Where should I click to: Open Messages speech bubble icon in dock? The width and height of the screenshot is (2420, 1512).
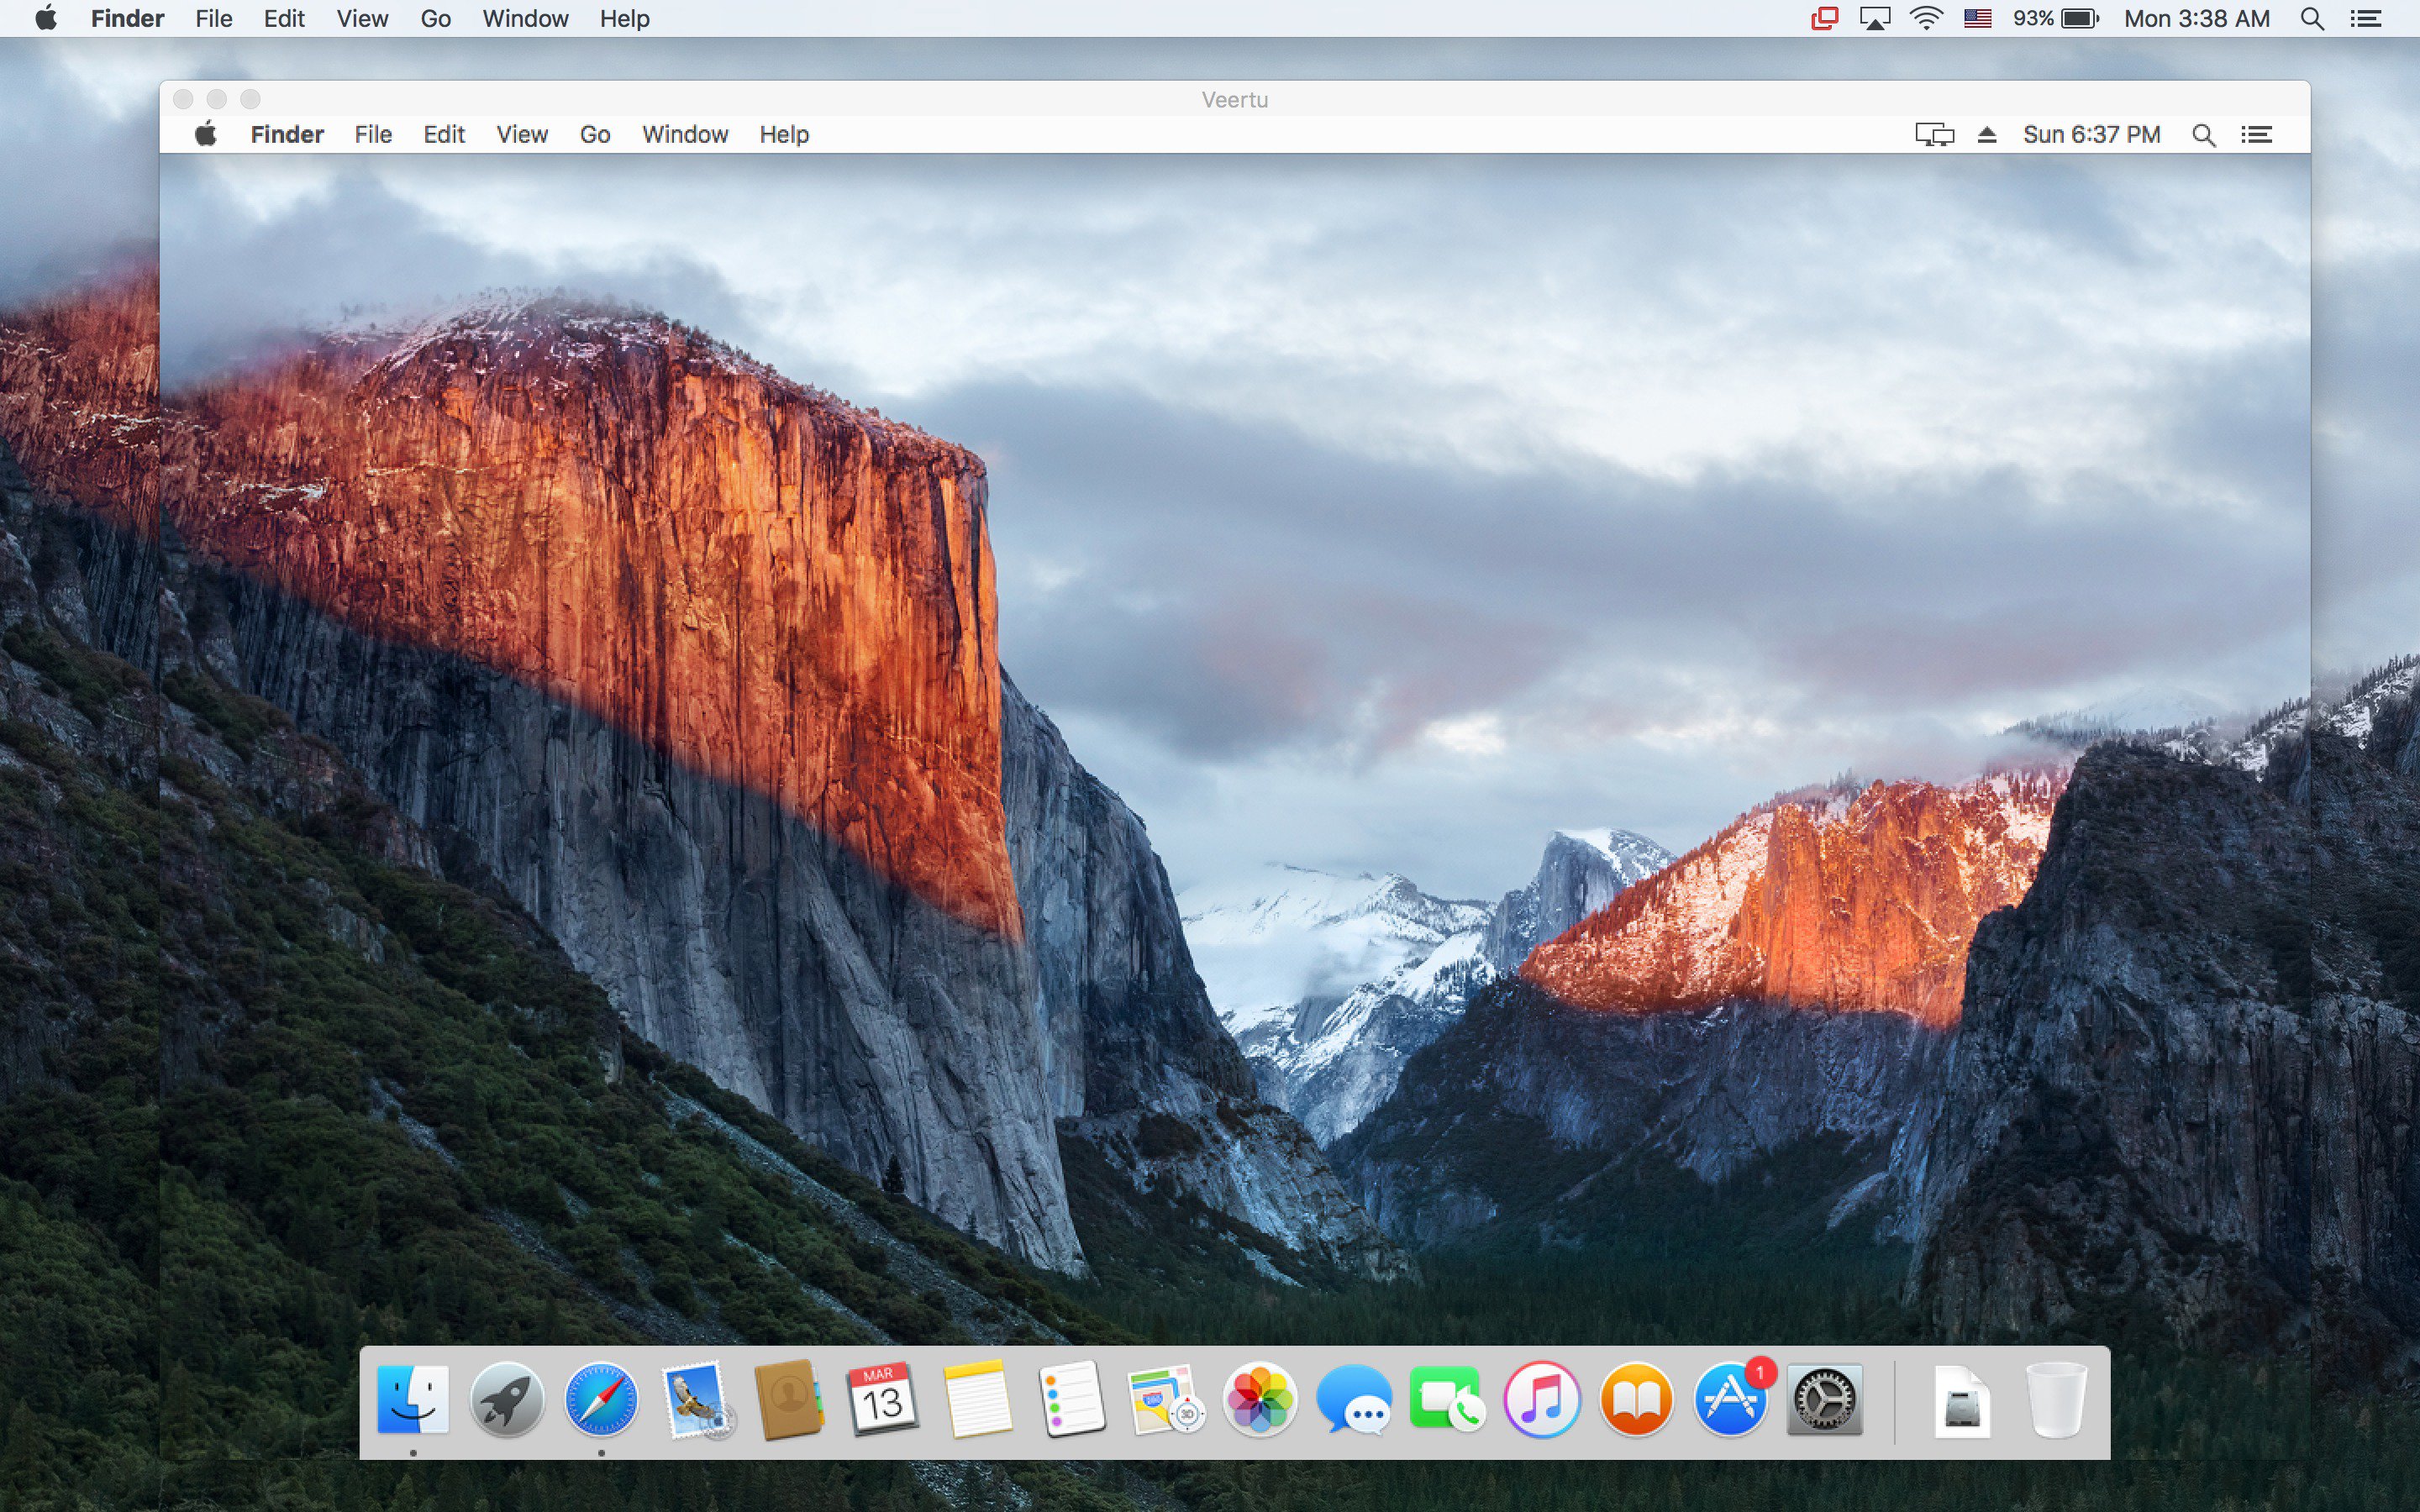point(1354,1400)
